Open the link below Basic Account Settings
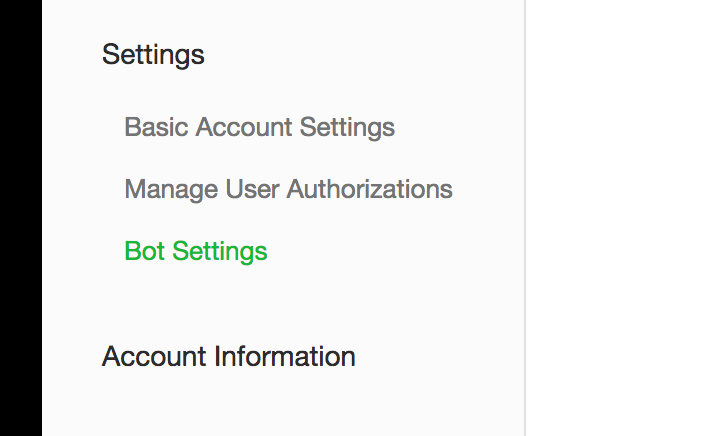Image resolution: width=712 pixels, height=436 pixels. 288,189
